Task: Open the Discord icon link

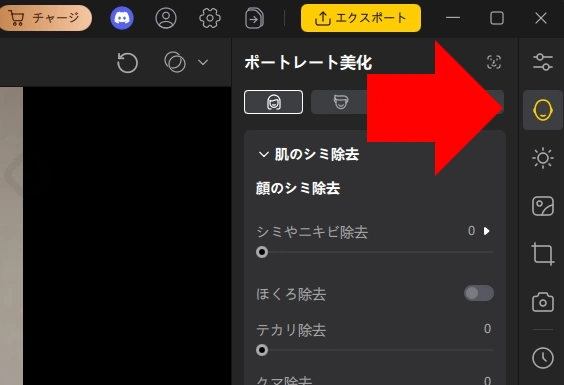Action: 122,18
